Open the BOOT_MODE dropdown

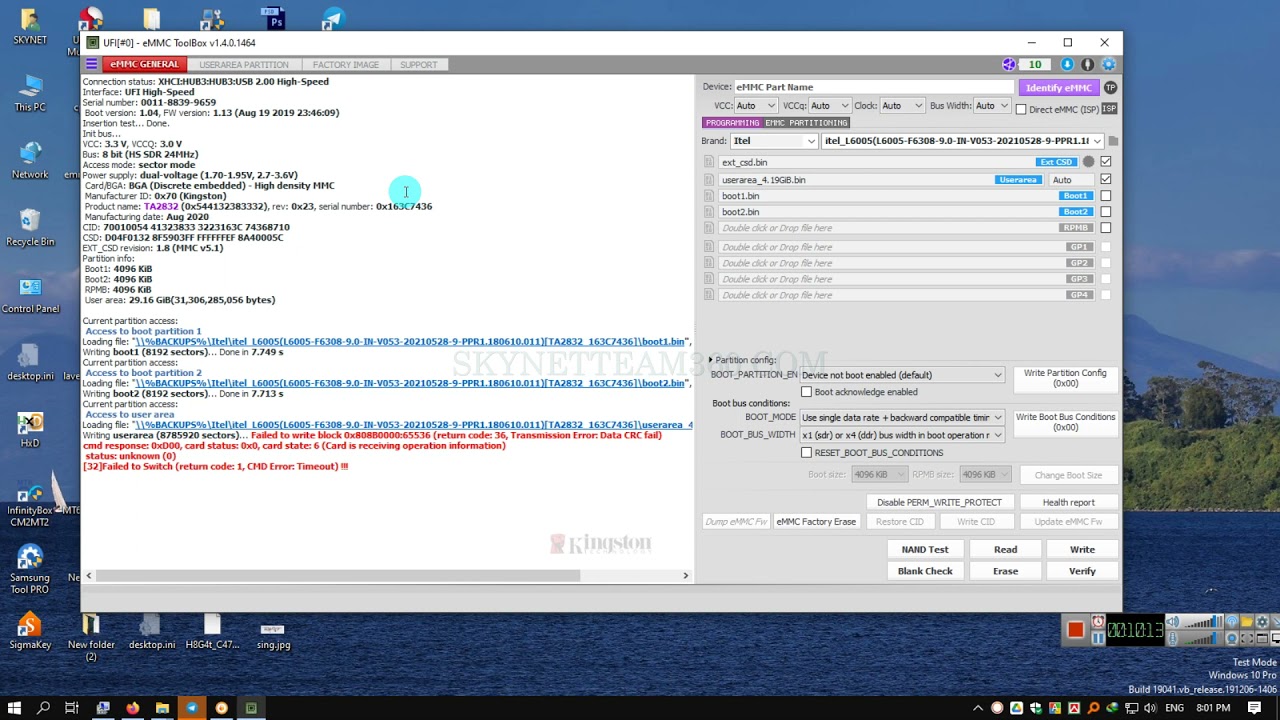click(901, 417)
